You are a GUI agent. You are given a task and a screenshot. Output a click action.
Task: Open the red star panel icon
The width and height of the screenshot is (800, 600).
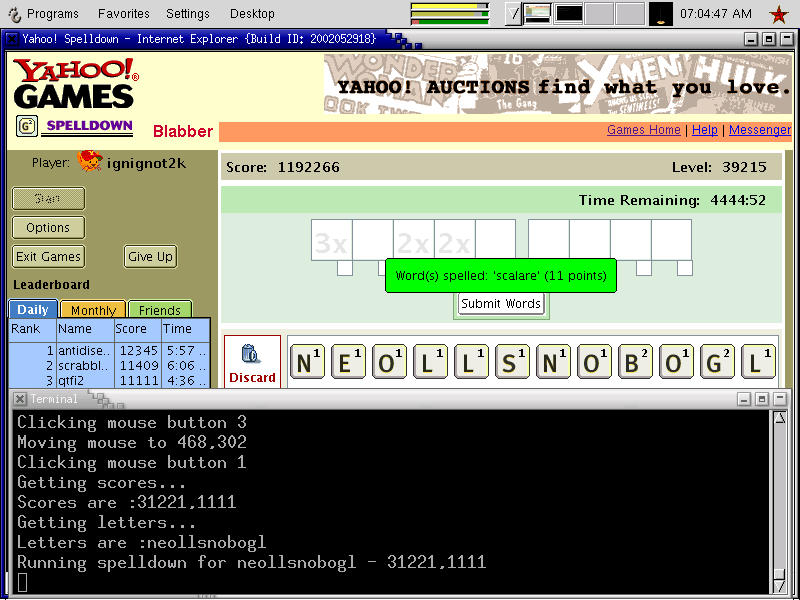pyautogui.click(x=779, y=14)
